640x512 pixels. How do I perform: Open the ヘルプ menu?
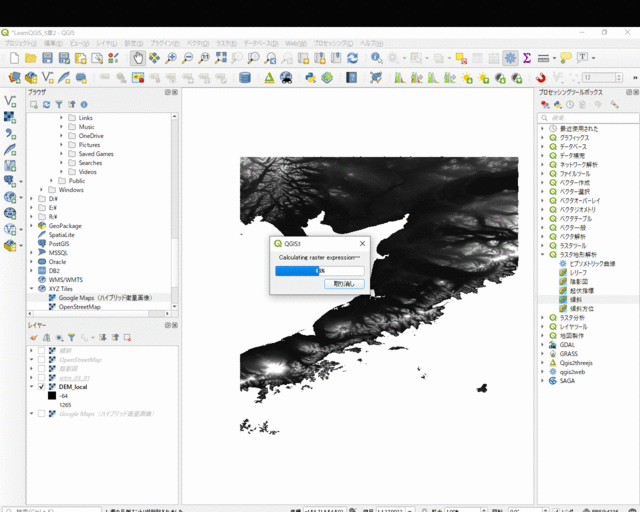tap(371, 43)
